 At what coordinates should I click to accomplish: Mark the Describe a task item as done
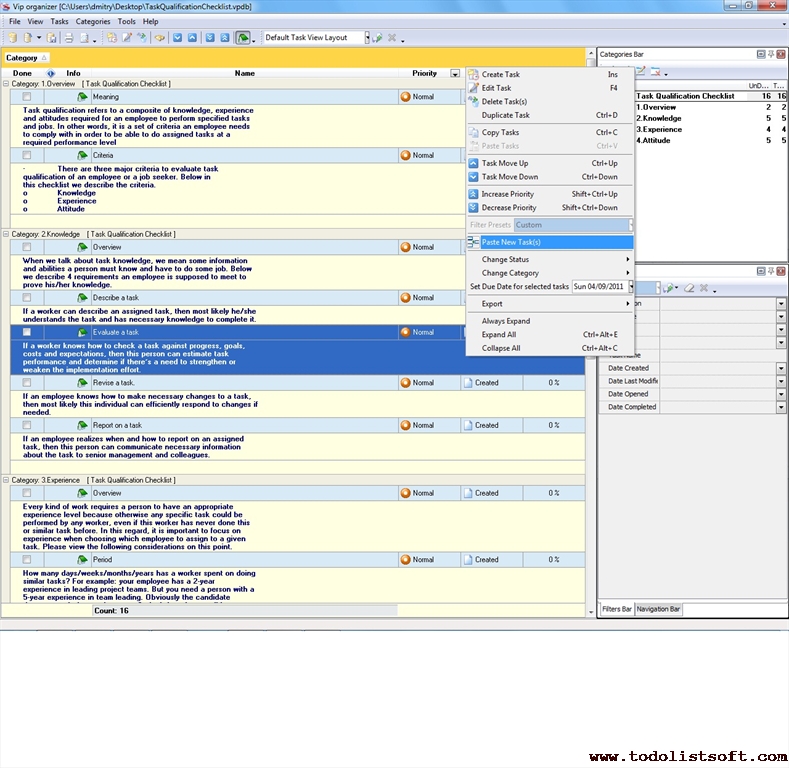pyautogui.click(x=27, y=298)
